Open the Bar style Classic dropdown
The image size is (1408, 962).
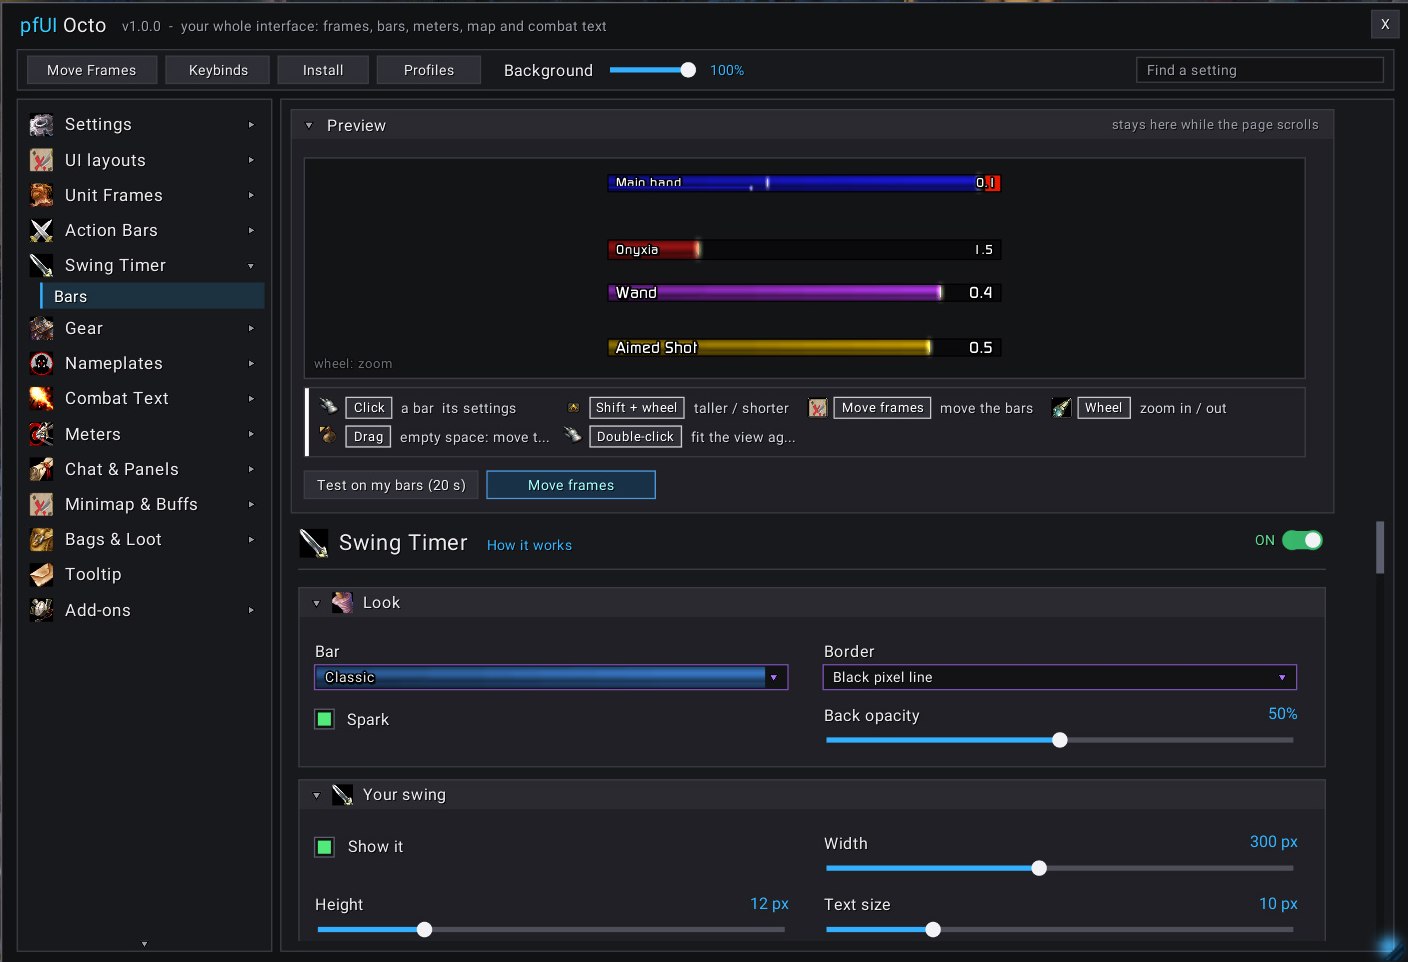(x=551, y=677)
